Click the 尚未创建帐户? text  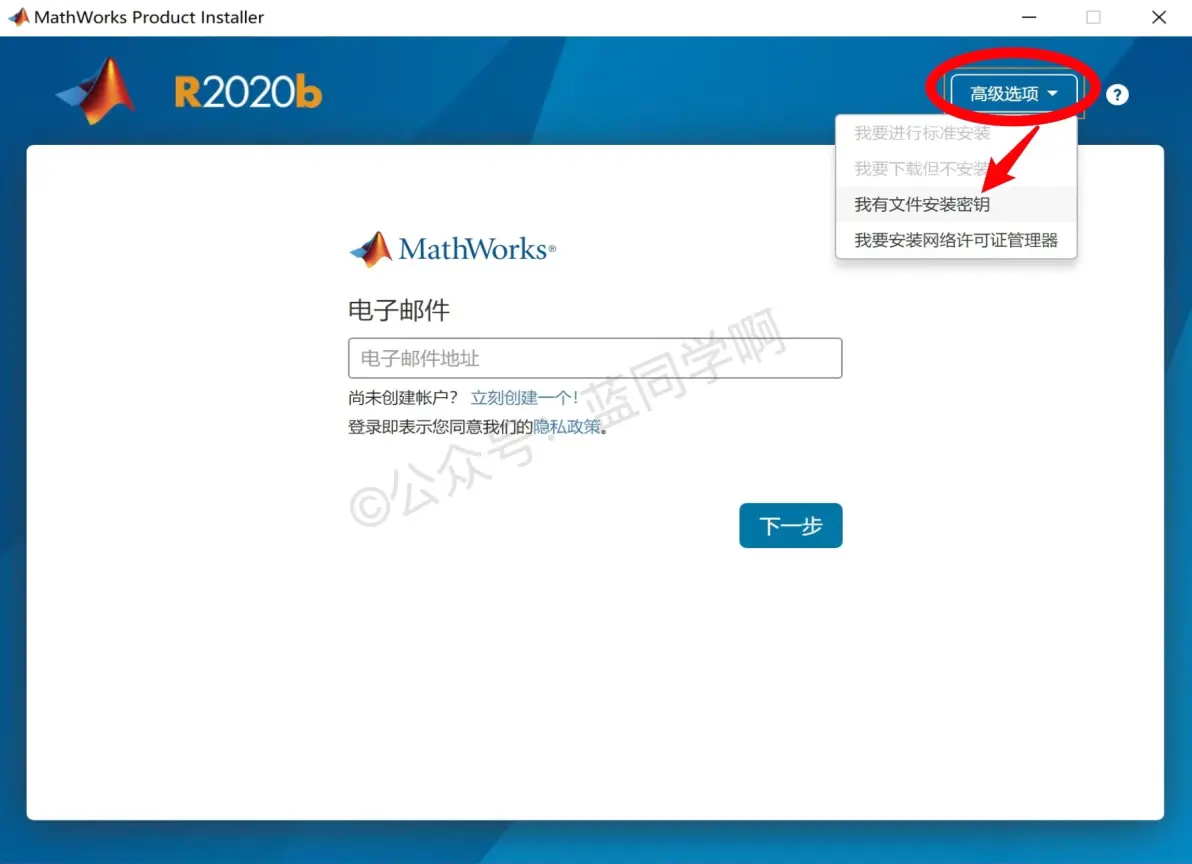403,397
